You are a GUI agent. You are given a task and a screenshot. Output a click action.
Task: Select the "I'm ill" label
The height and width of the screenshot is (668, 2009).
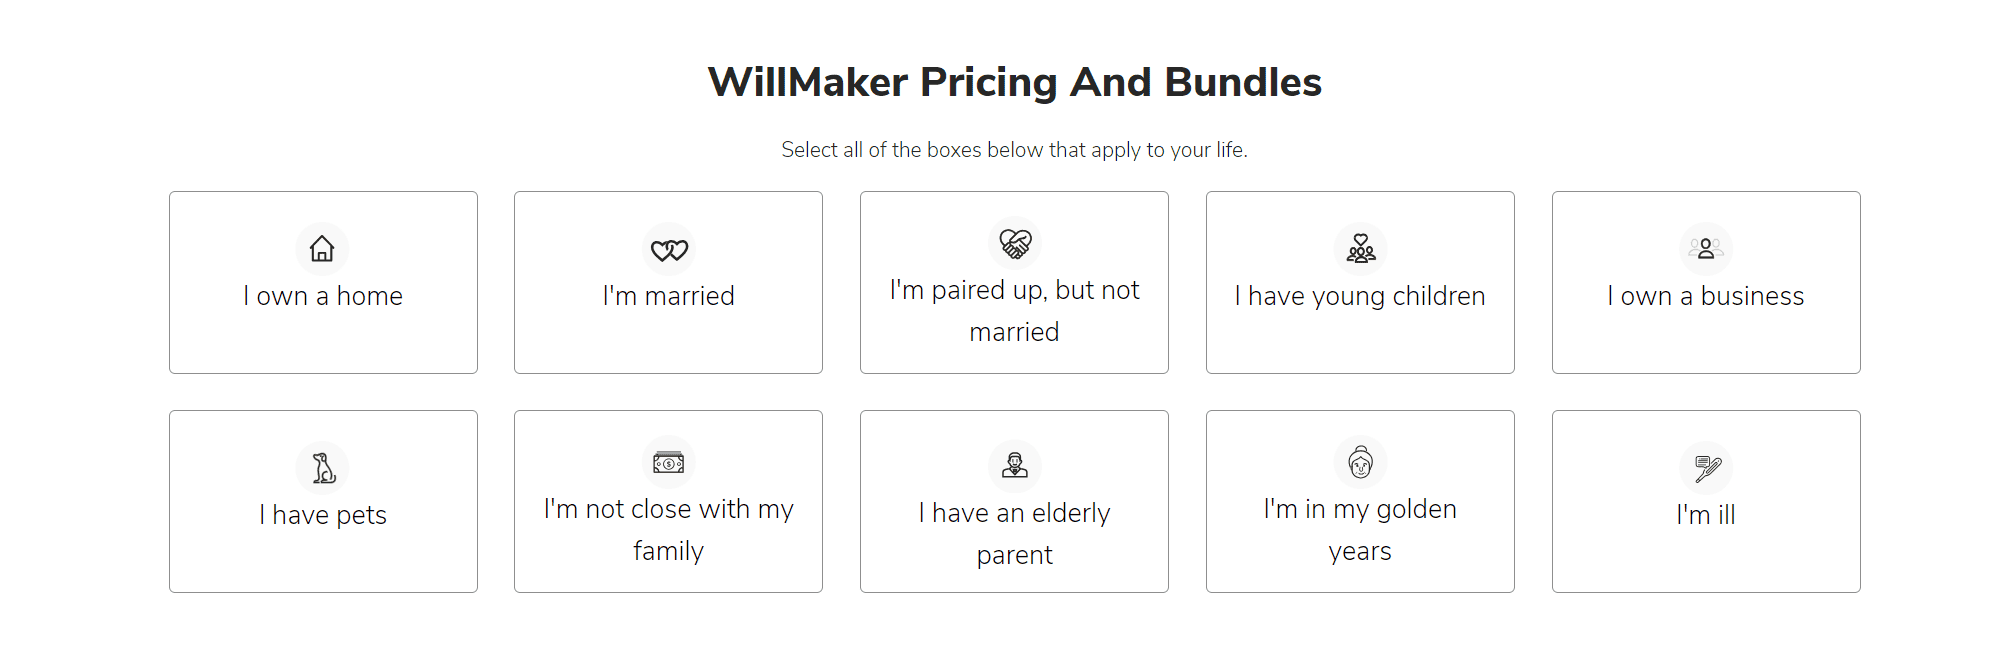point(1706,515)
